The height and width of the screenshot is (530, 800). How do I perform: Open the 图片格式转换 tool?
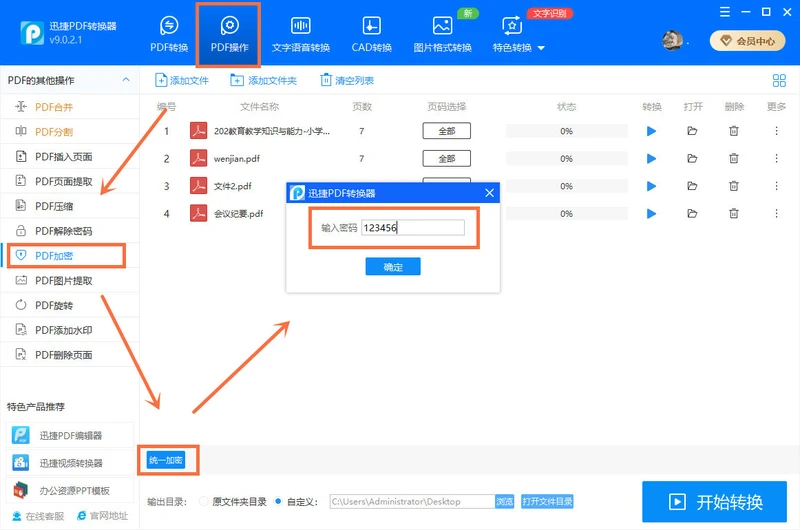(x=442, y=34)
